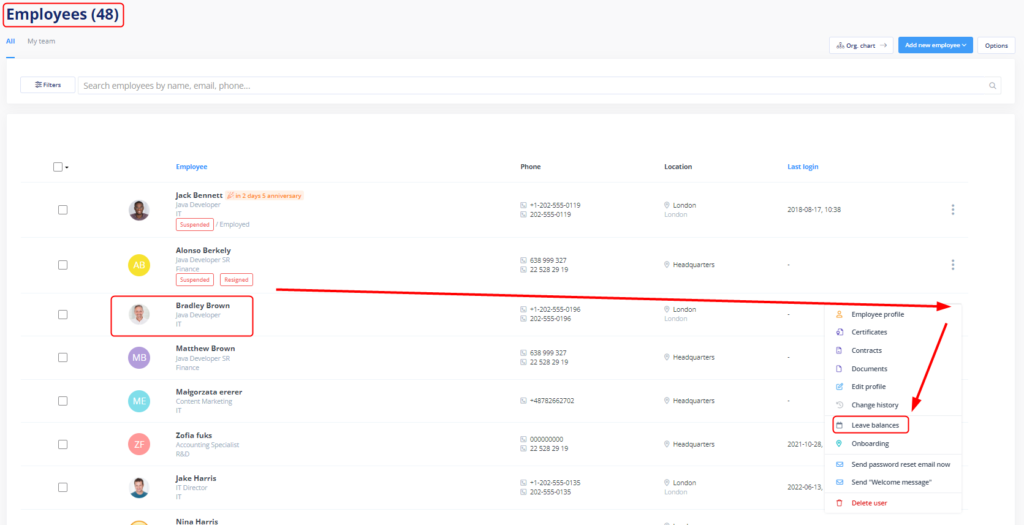Click Jack Bennett's profile photo
The width and height of the screenshot is (1024, 525).
coord(138,210)
